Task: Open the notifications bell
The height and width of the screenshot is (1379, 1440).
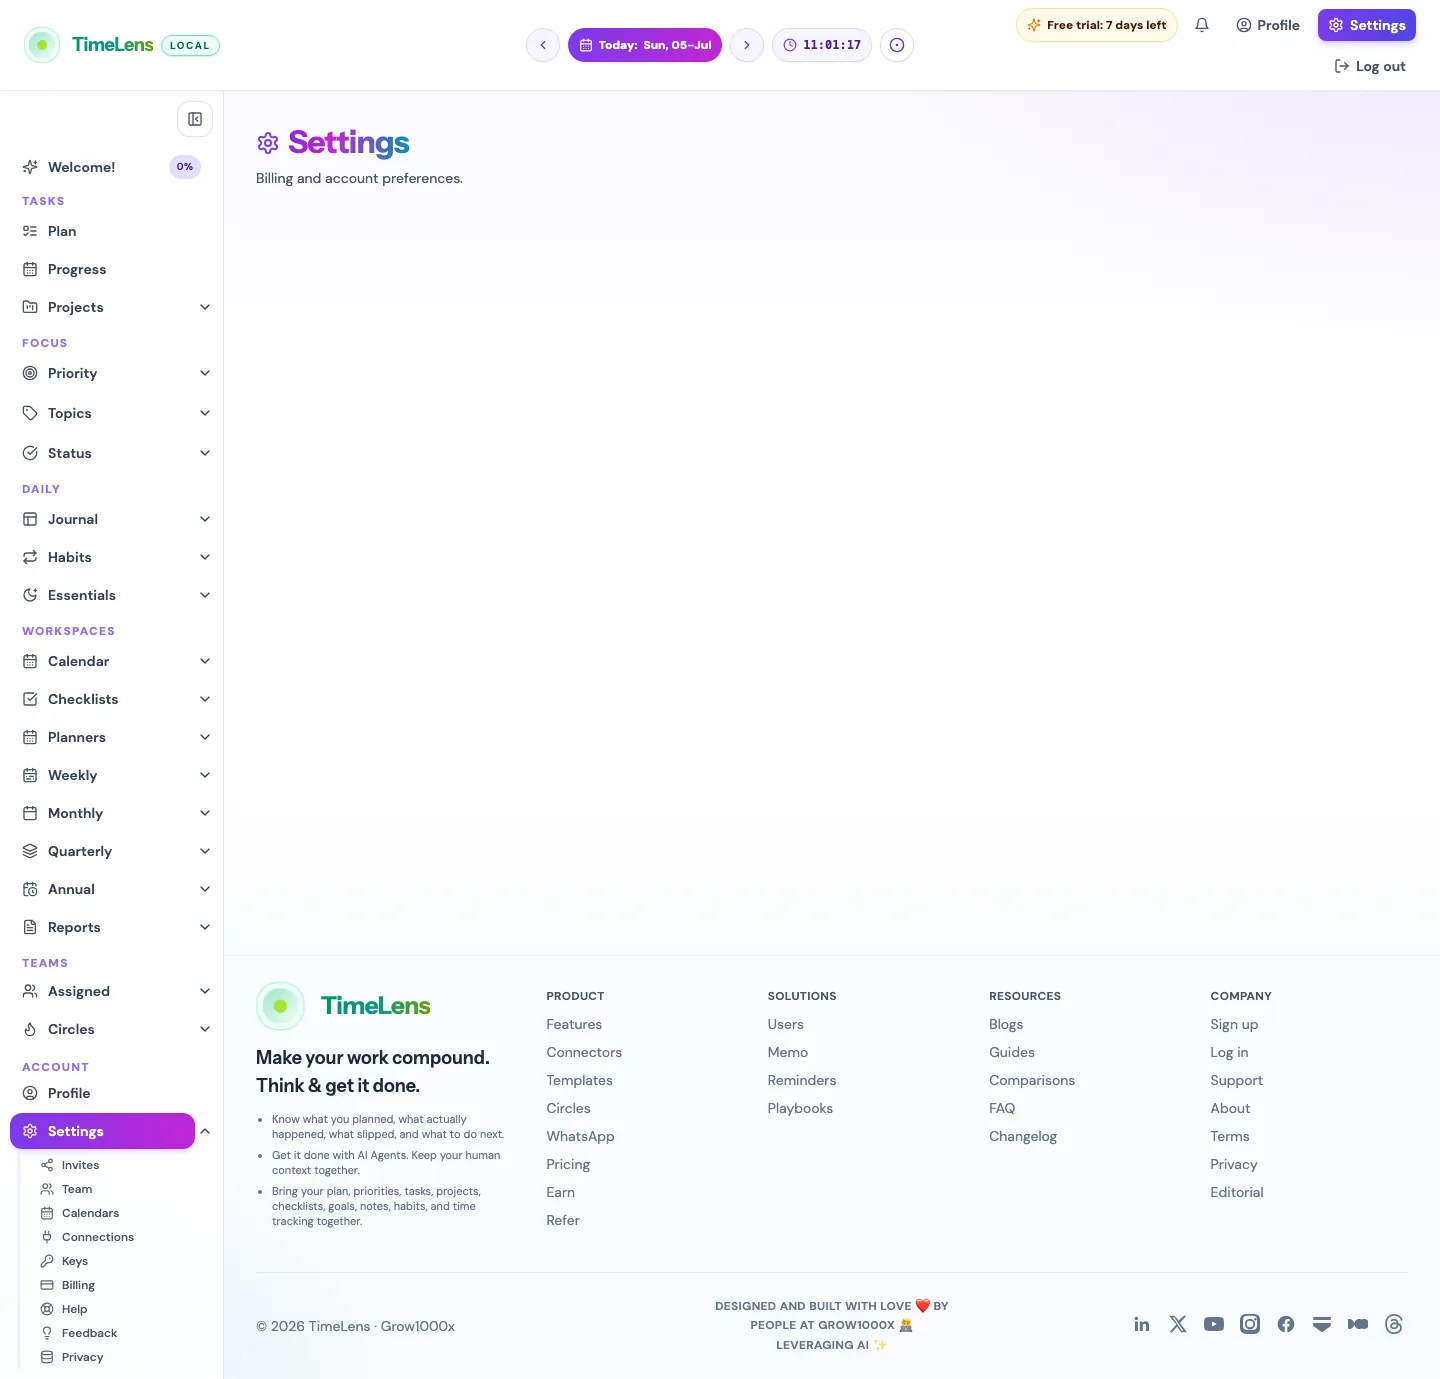Action: (x=1202, y=25)
